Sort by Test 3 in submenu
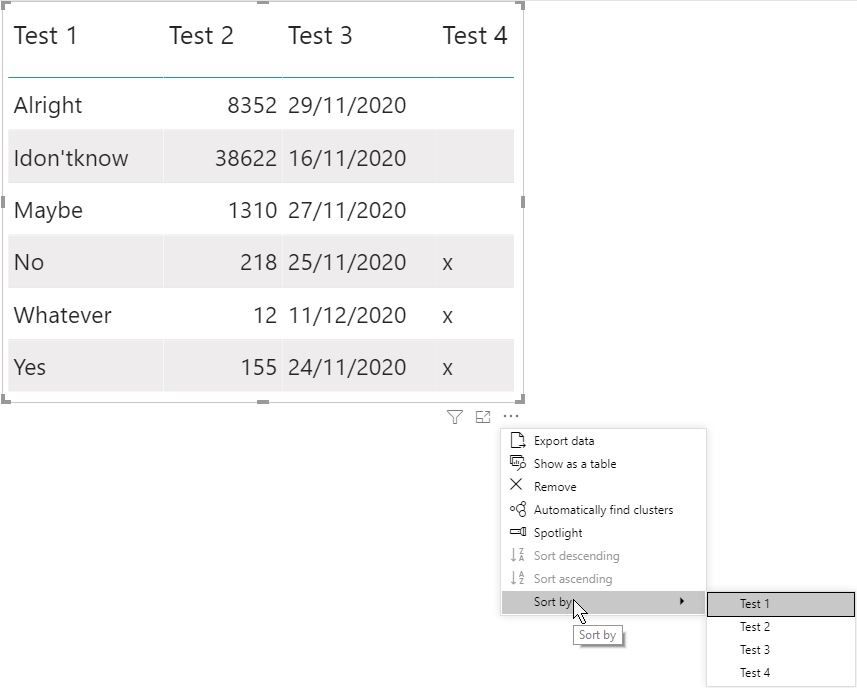Image resolution: width=857 pixels, height=688 pixels. click(x=780, y=650)
